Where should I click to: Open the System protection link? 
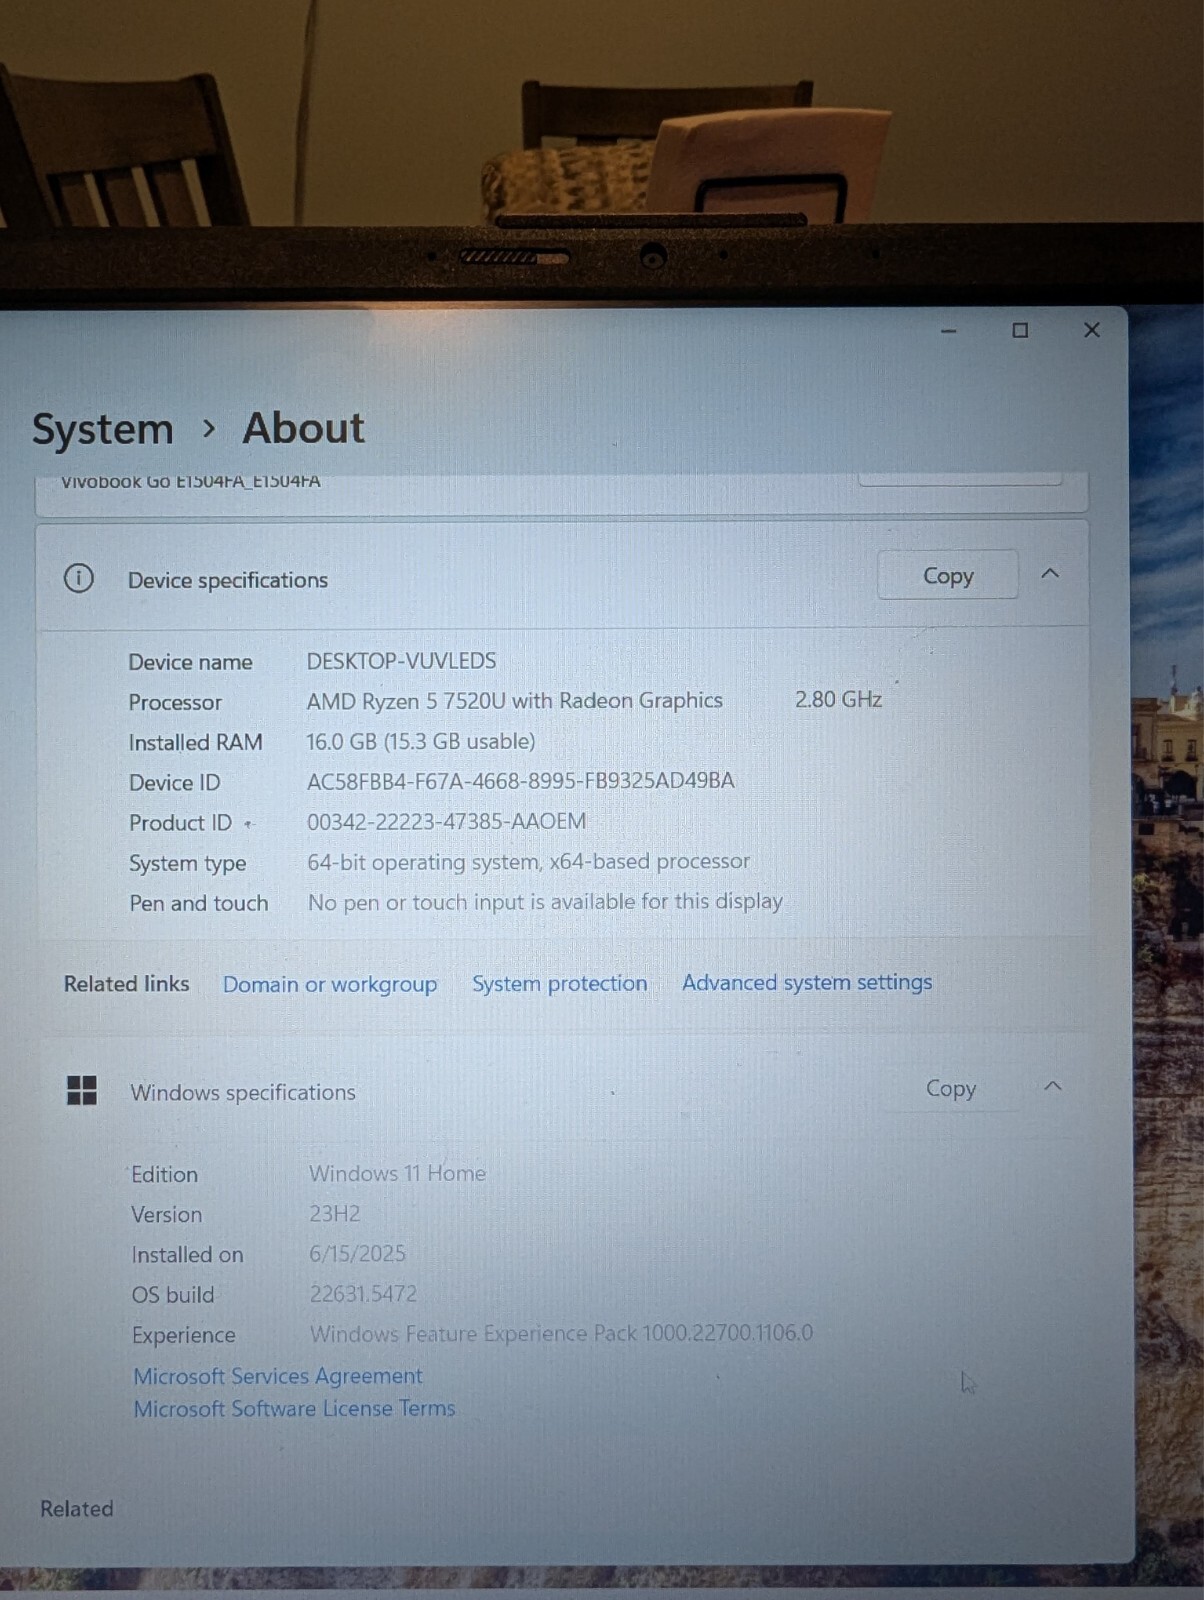[x=560, y=983]
